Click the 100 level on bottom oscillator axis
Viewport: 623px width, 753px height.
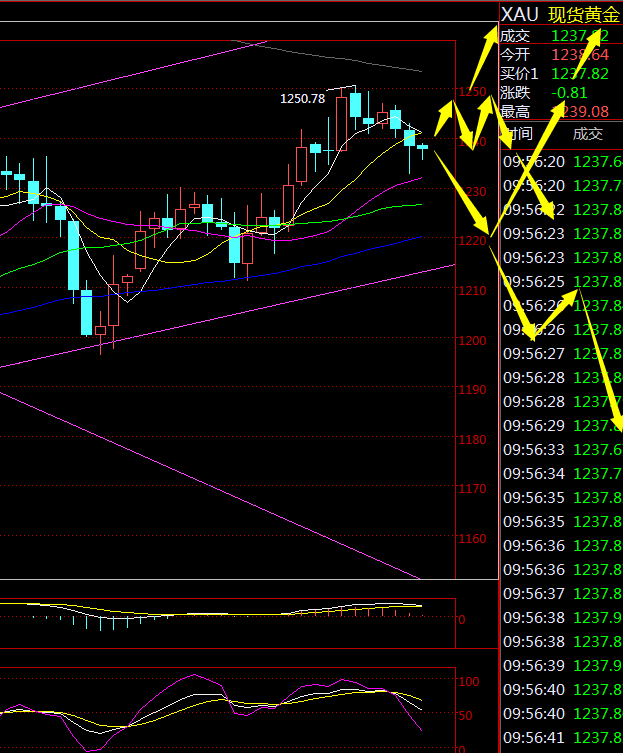[468, 681]
